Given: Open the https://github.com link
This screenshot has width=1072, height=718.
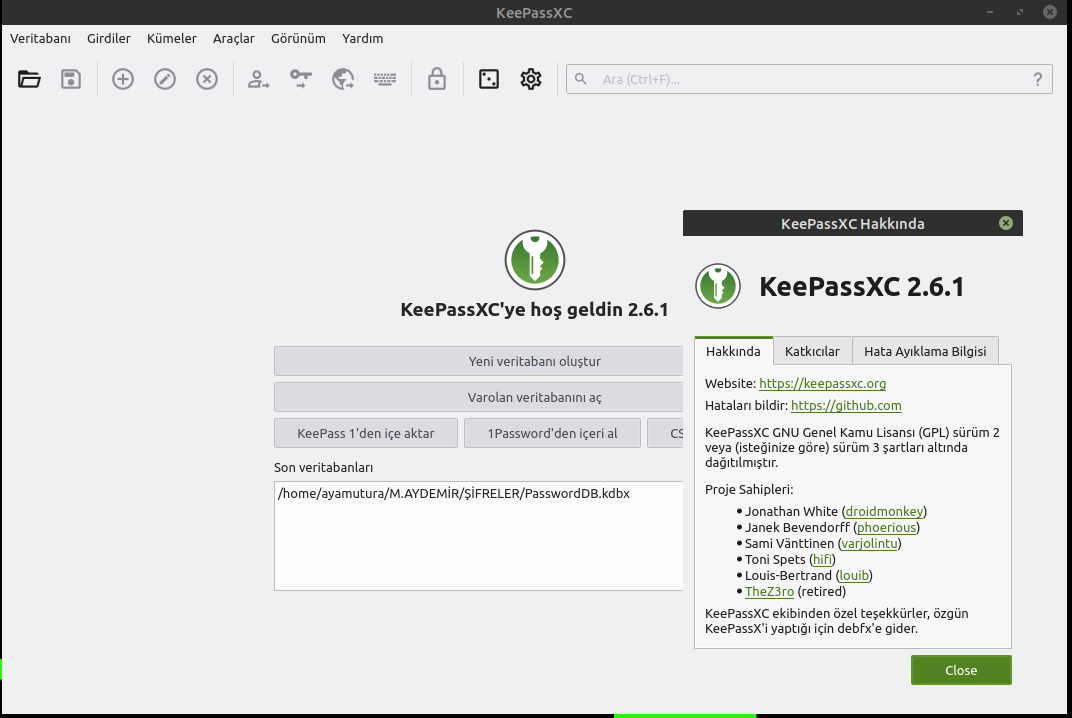Looking at the screenshot, I should (x=846, y=405).
